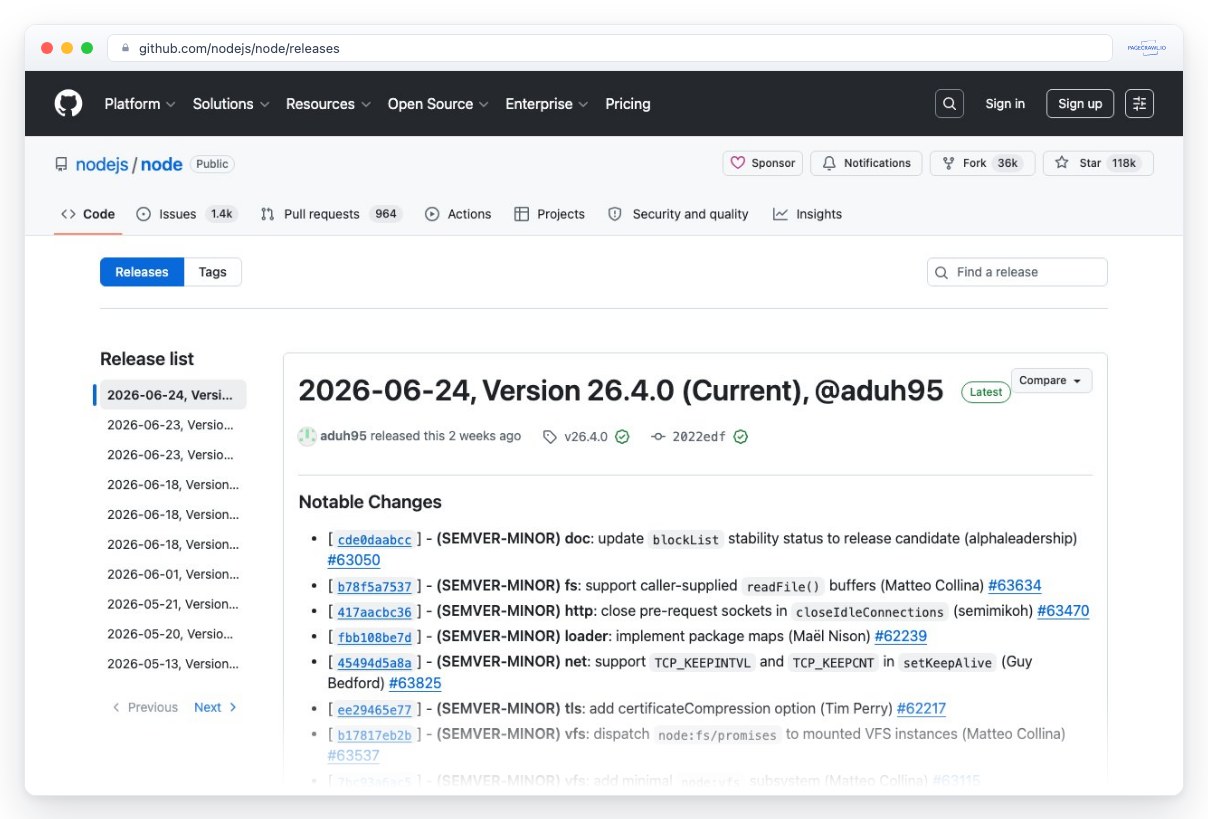Click the verified check next to 2022edf
This screenshot has width=1208, height=819.
point(740,437)
